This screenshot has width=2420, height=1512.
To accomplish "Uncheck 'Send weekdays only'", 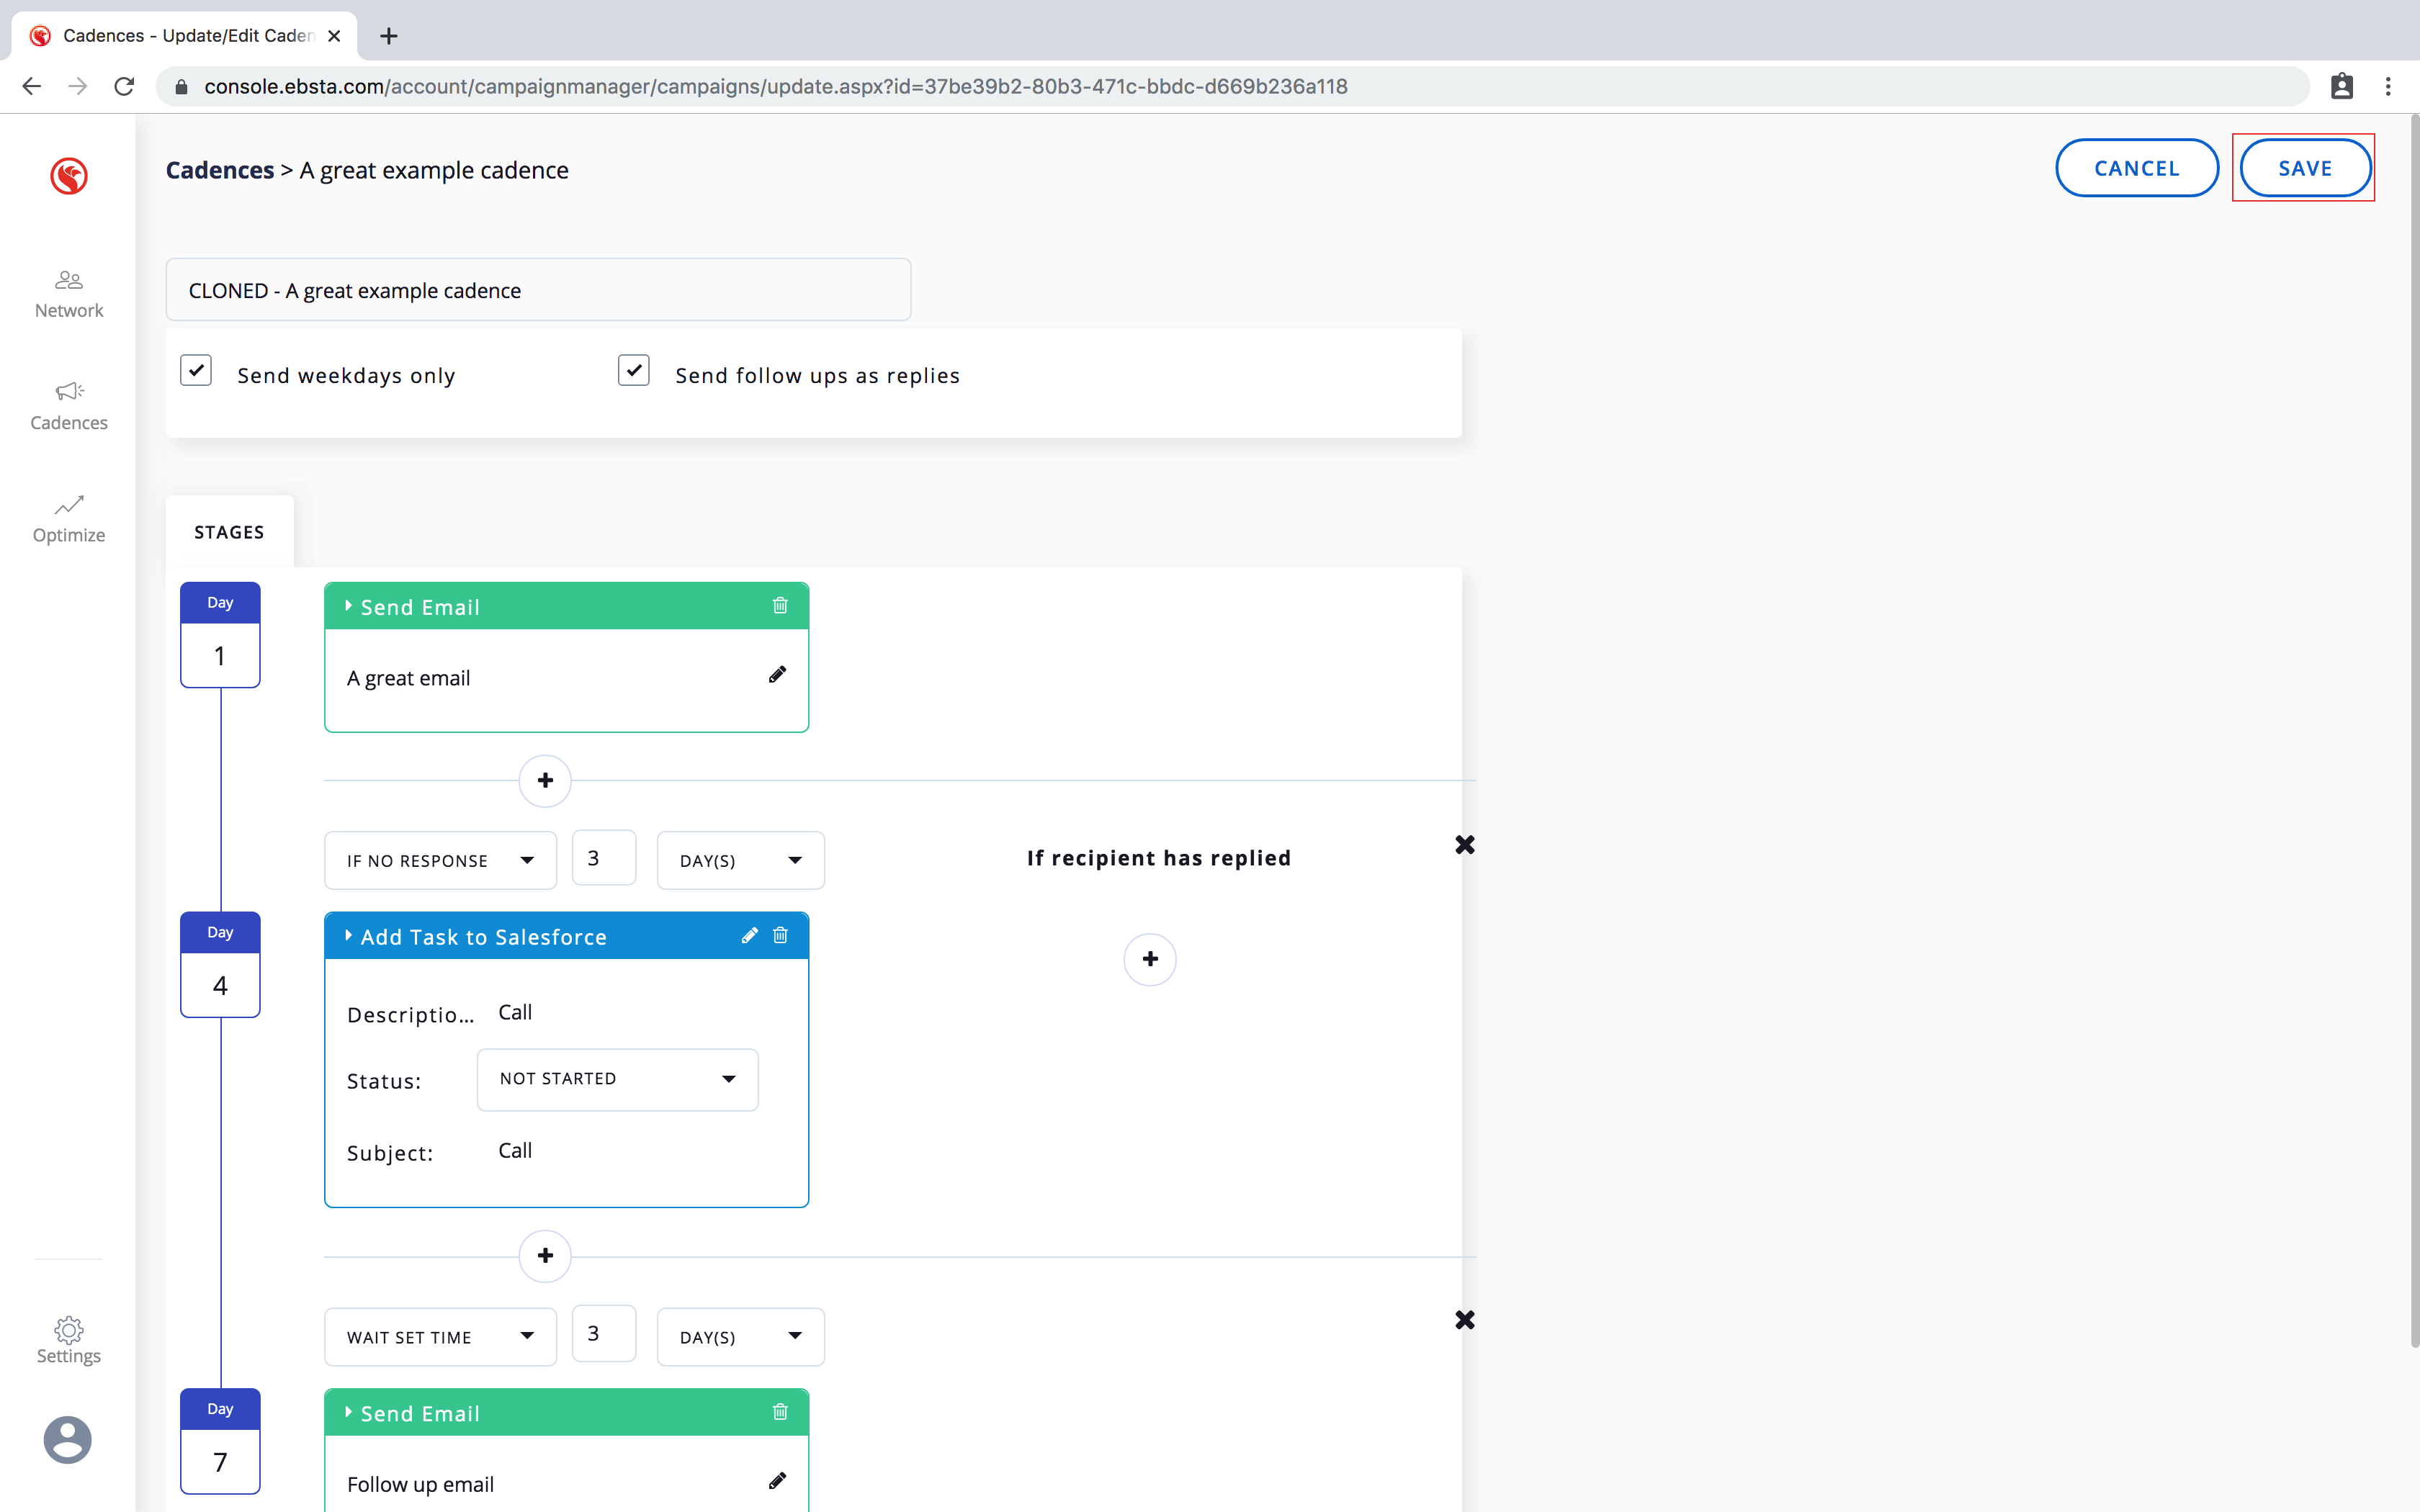I will click(196, 370).
